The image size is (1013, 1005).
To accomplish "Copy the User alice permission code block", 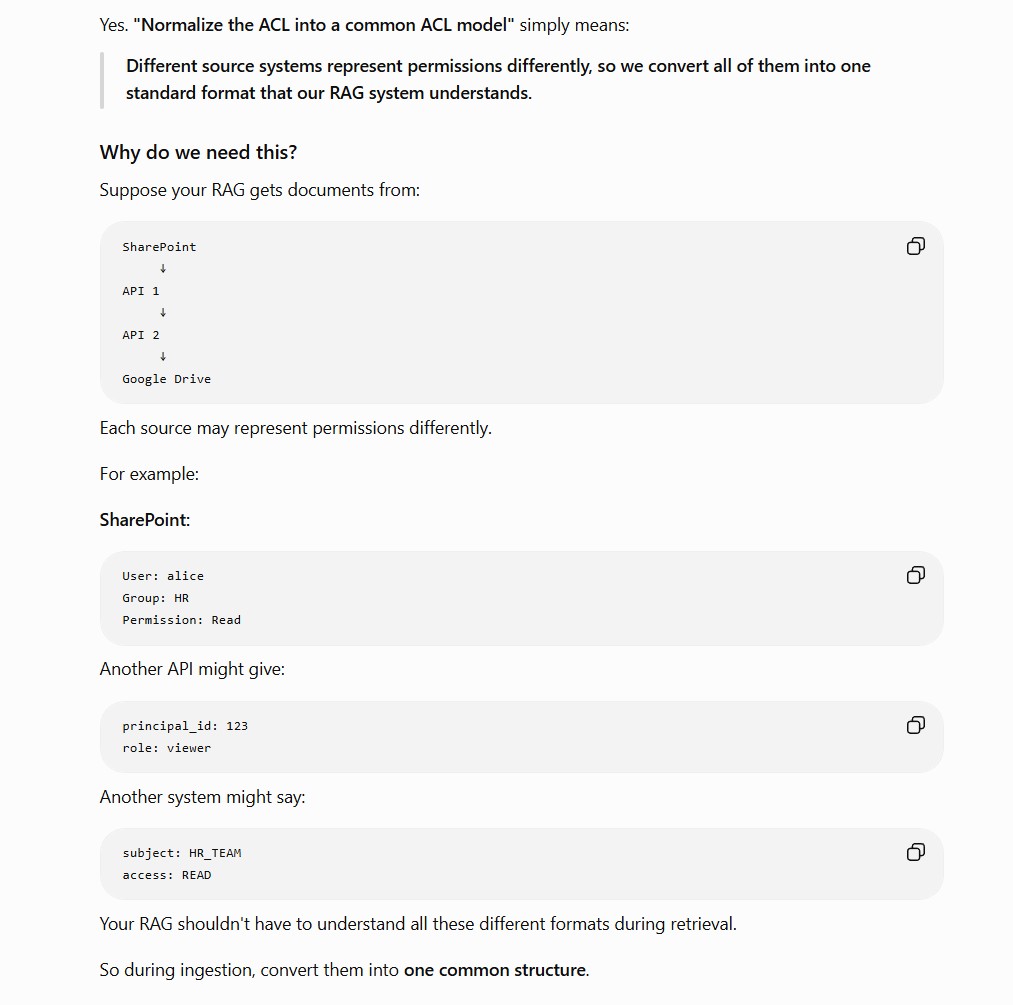I will pos(915,575).
